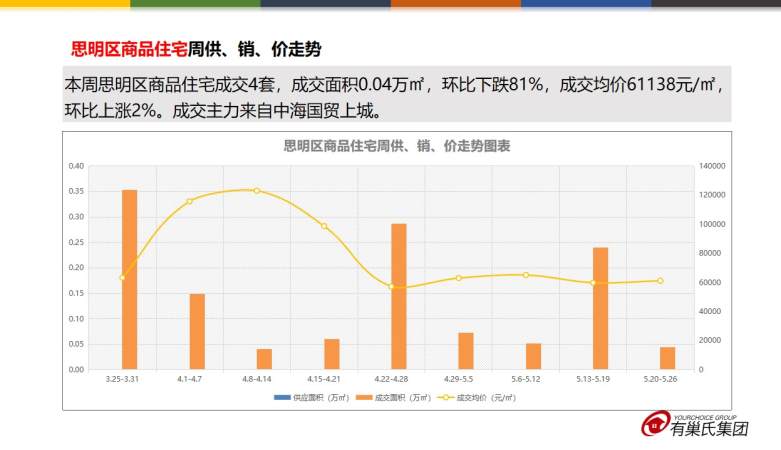Screen dimensions: 781x450
Task: Click the blue 供应面积 legend swatch
Action: click(x=282, y=398)
